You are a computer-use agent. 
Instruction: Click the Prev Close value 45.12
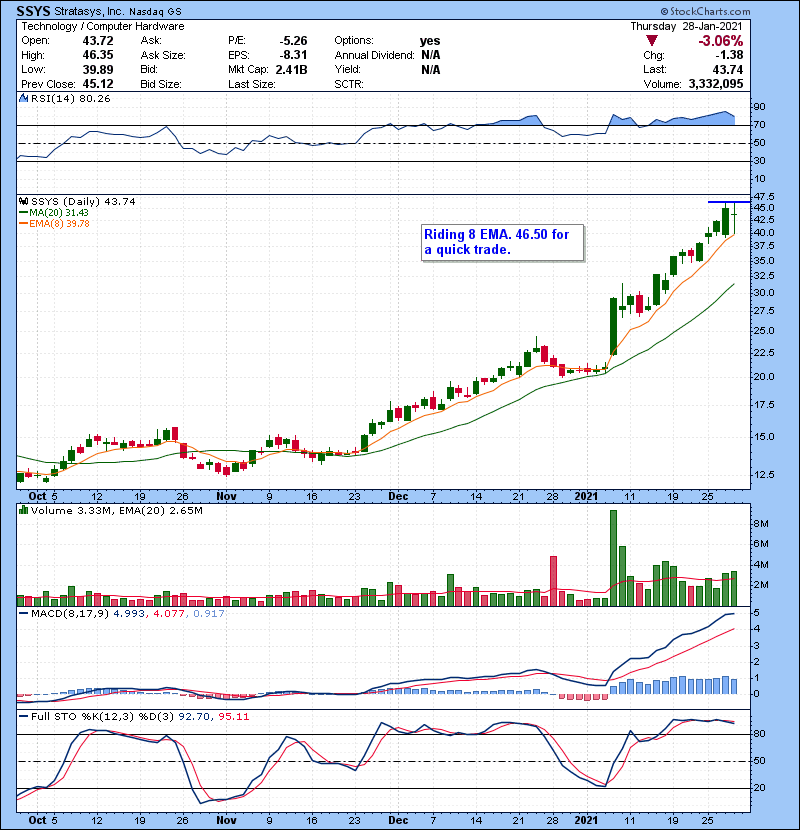[98, 84]
